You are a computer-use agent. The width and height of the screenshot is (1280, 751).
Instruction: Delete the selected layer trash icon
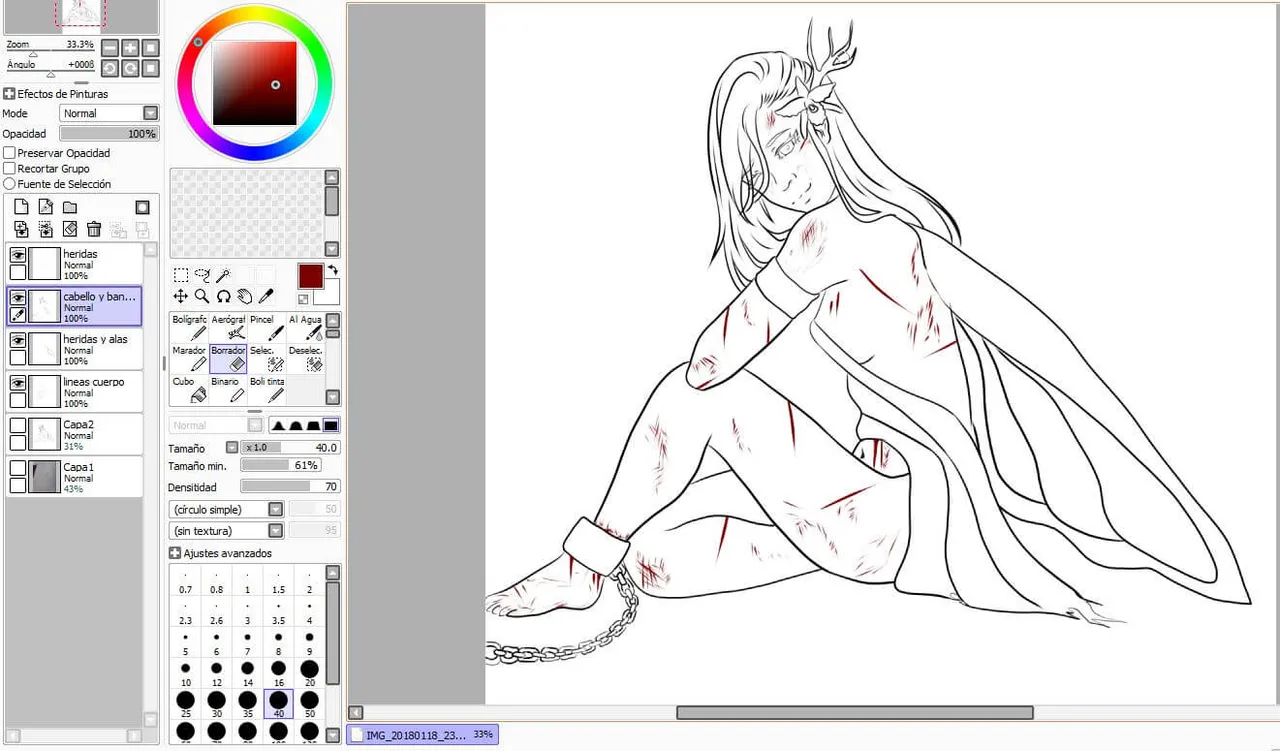click(94, 229)
